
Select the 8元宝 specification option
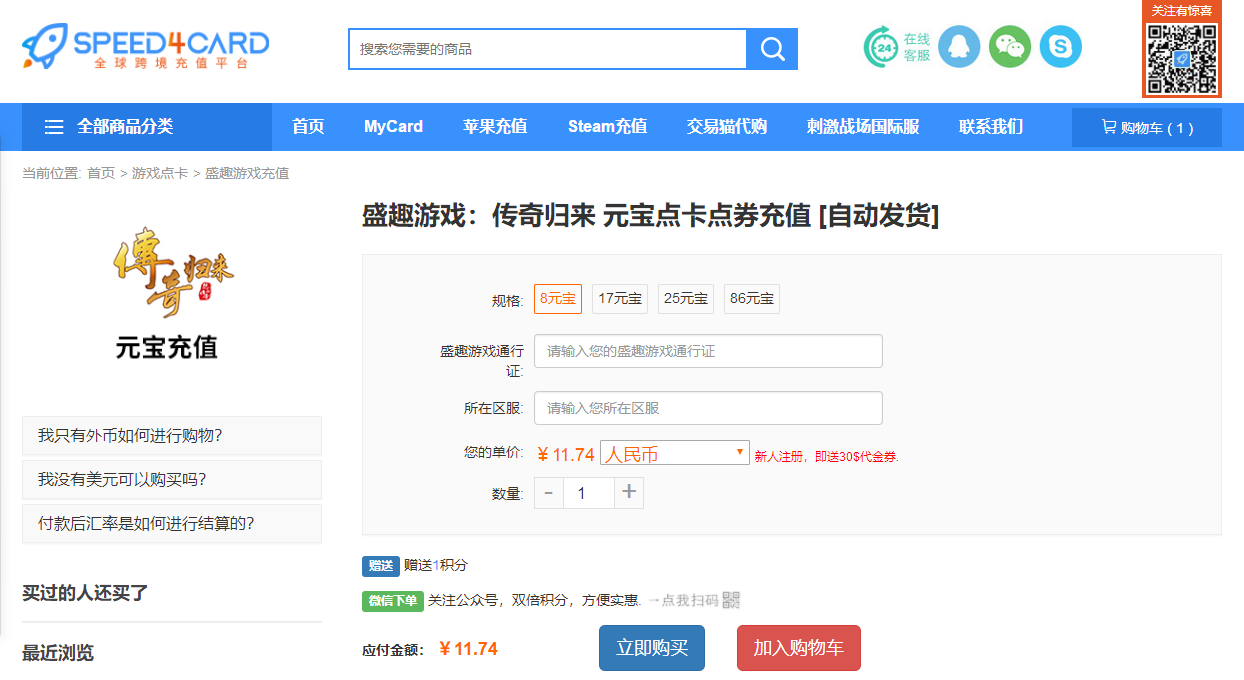click(x=557, y=298)
